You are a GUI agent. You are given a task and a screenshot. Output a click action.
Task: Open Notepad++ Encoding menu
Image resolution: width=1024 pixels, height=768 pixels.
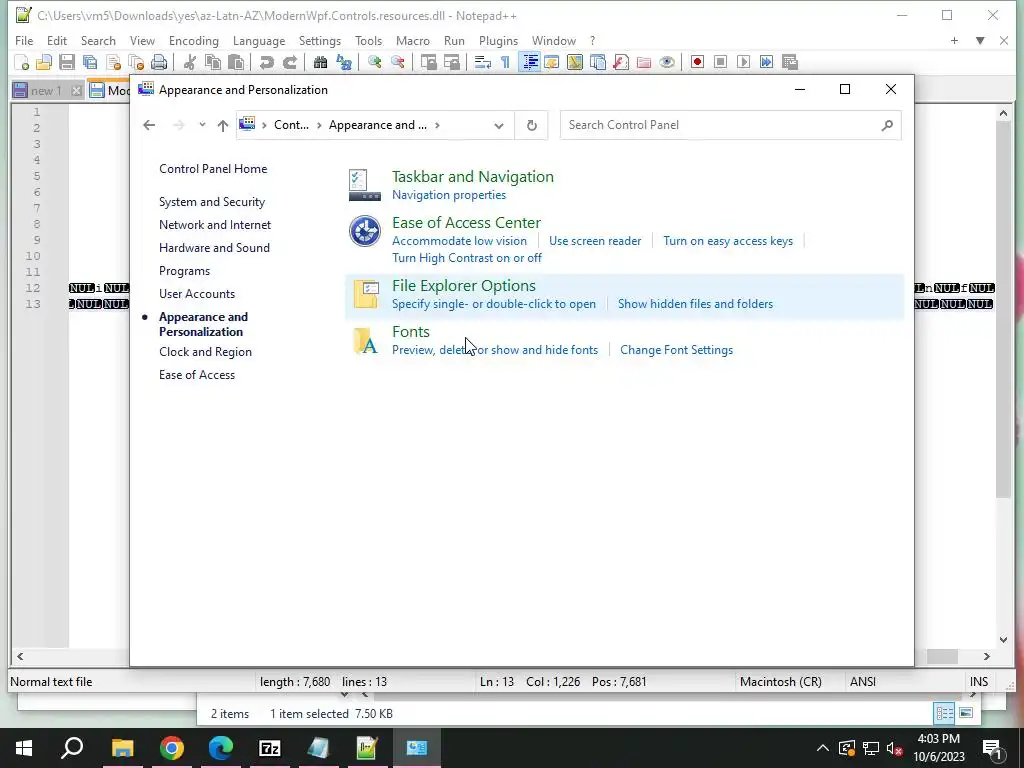pos(193,40)
